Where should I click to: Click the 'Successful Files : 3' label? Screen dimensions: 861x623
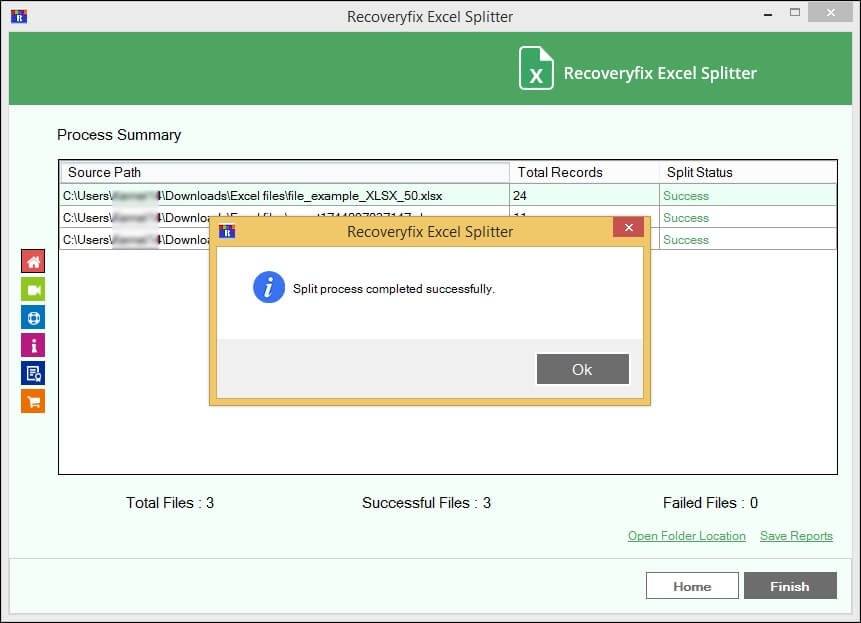426,503
